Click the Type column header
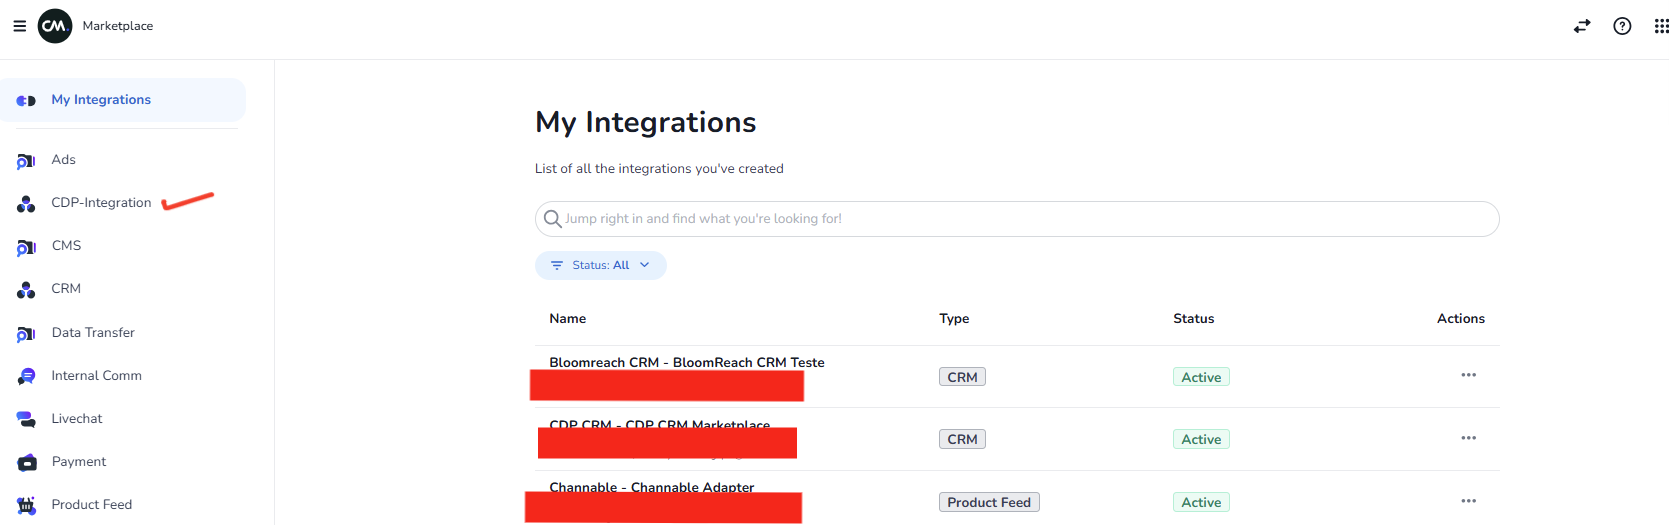Screen dimensions: 1669x525 tap(954, 319)
